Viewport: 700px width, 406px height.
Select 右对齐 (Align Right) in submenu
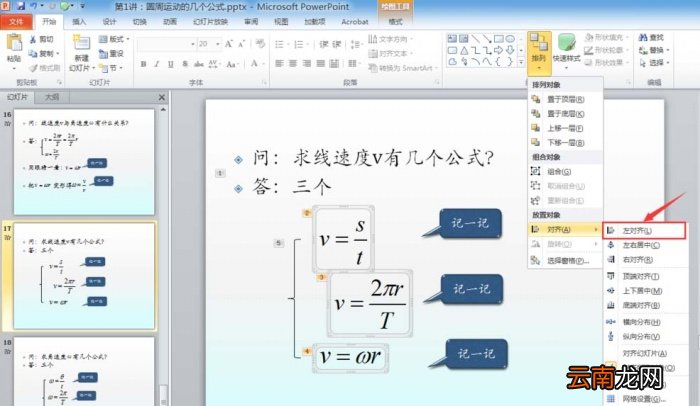(x=644, y=260)
